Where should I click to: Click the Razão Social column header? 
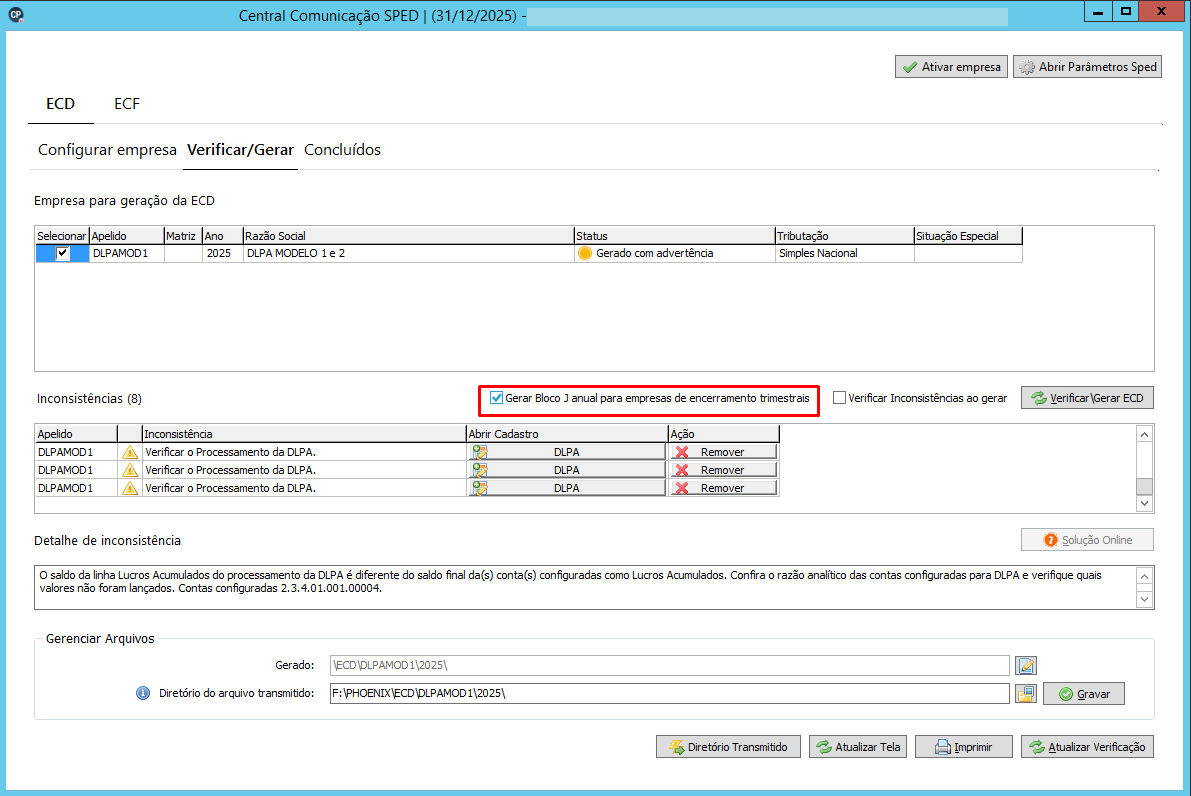[408, 235]
